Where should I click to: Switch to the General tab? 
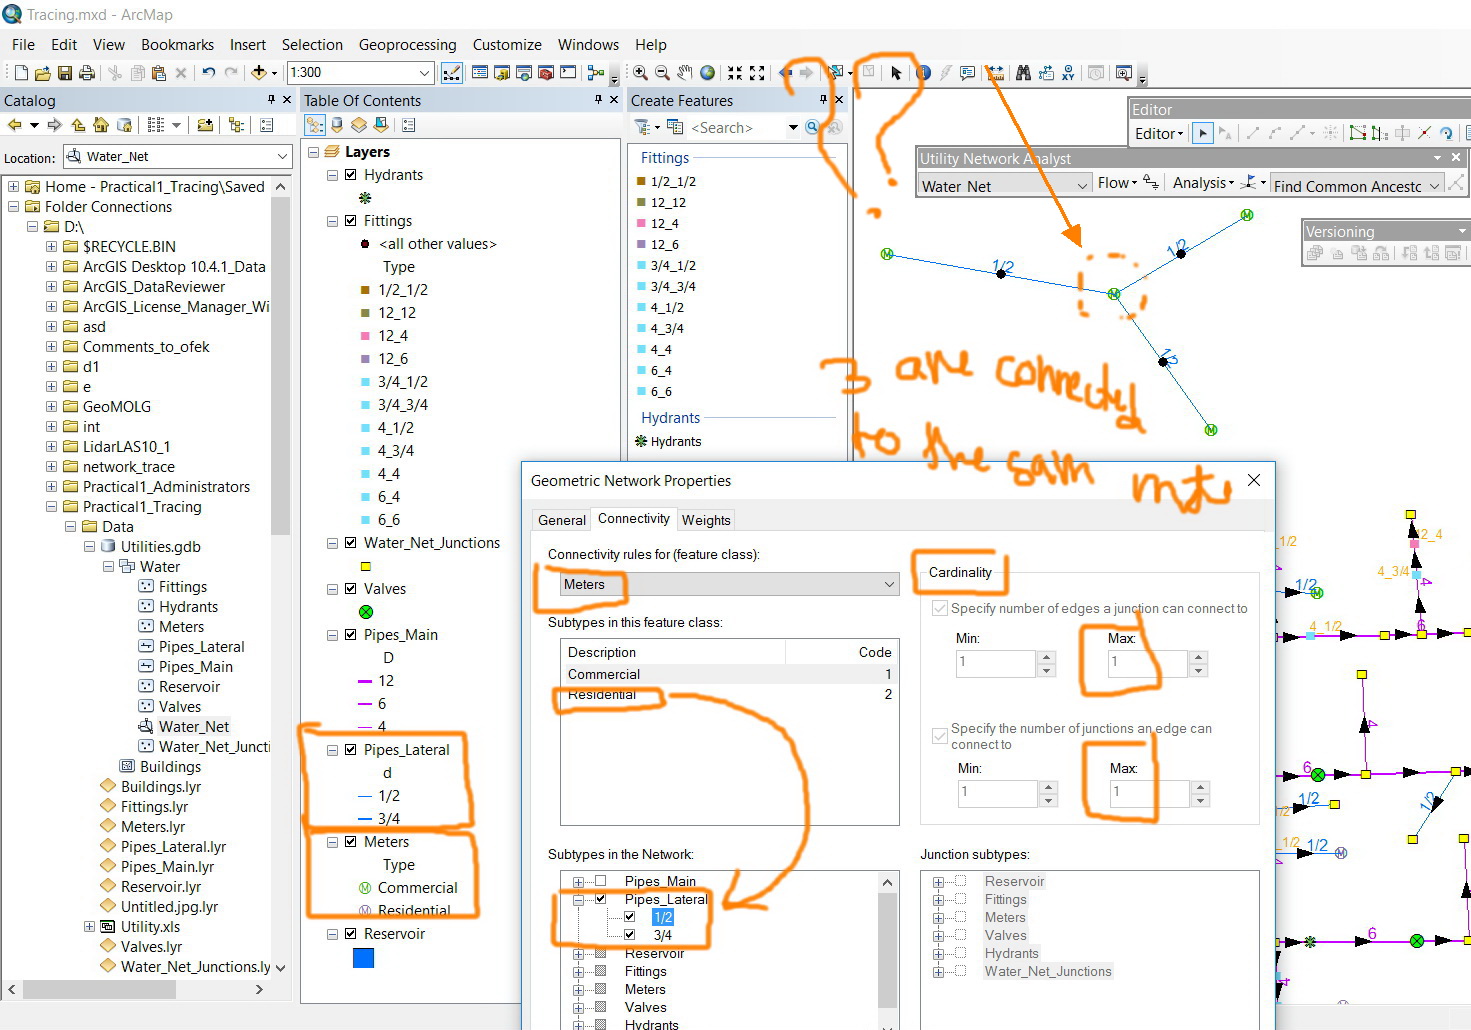point(562,520)
